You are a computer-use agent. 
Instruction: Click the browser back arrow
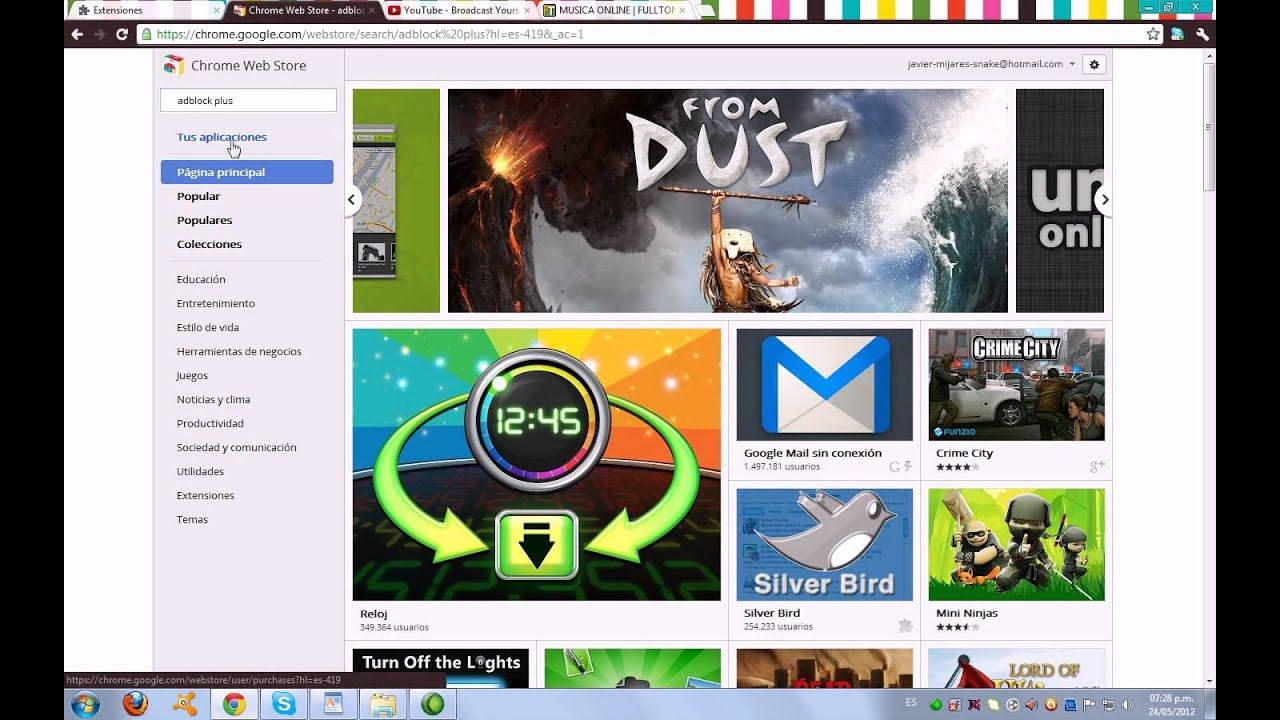tap(77, 34)
